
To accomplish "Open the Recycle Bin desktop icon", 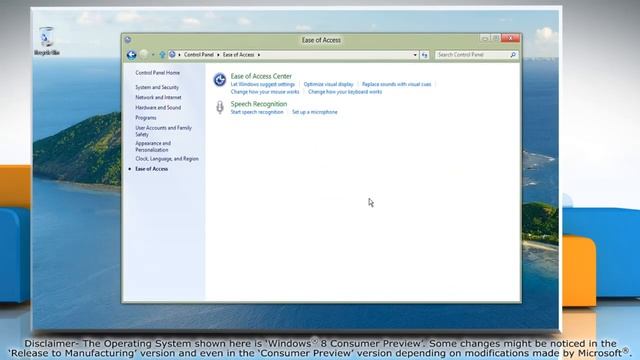I will point(47,41).
